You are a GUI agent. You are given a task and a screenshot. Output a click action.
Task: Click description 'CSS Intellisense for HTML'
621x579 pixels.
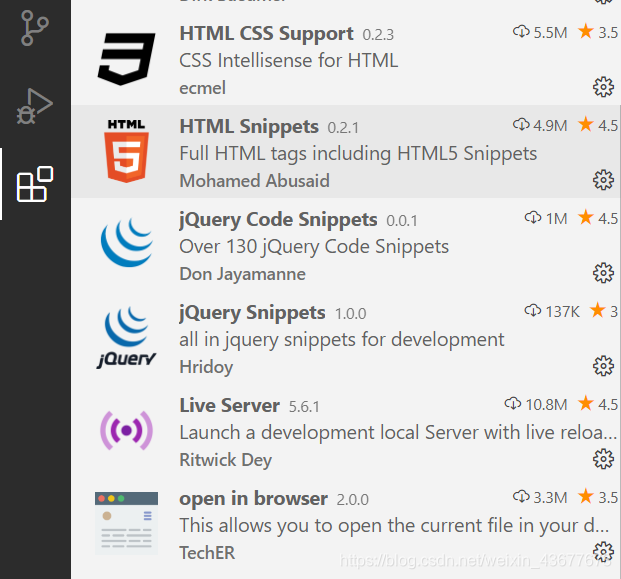coord(289,61)
